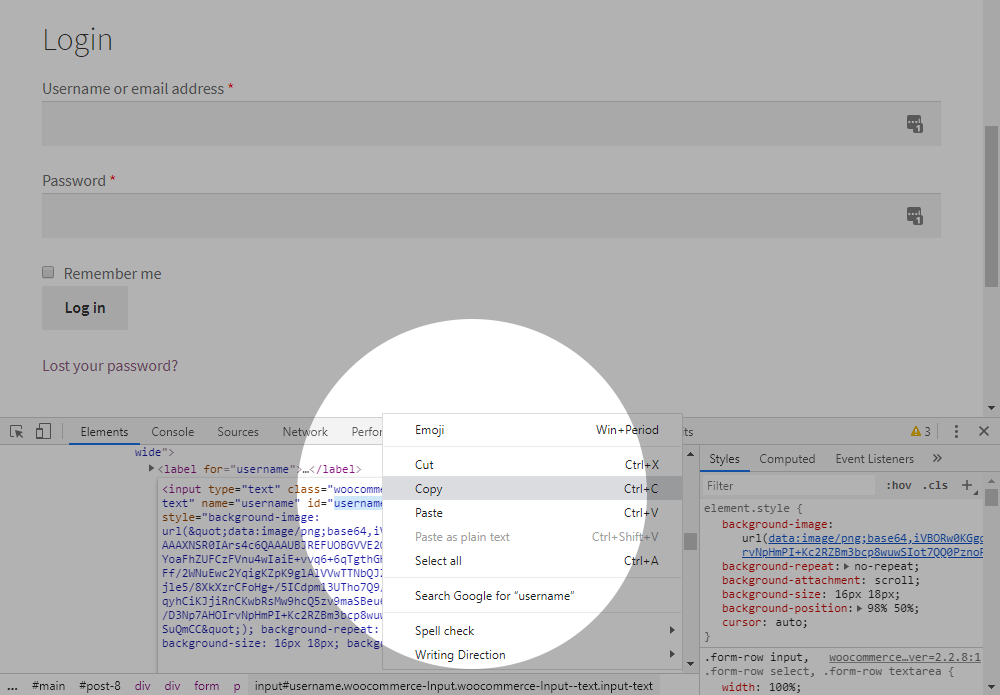Select the Computed tab

pyautogui.click(x=787, y=458)
